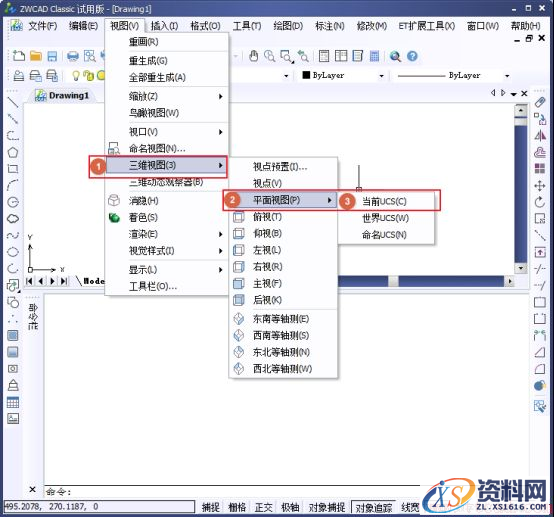Select the Pan hand tool
This screenshot has height=517, width=554.
pos(253,56)
